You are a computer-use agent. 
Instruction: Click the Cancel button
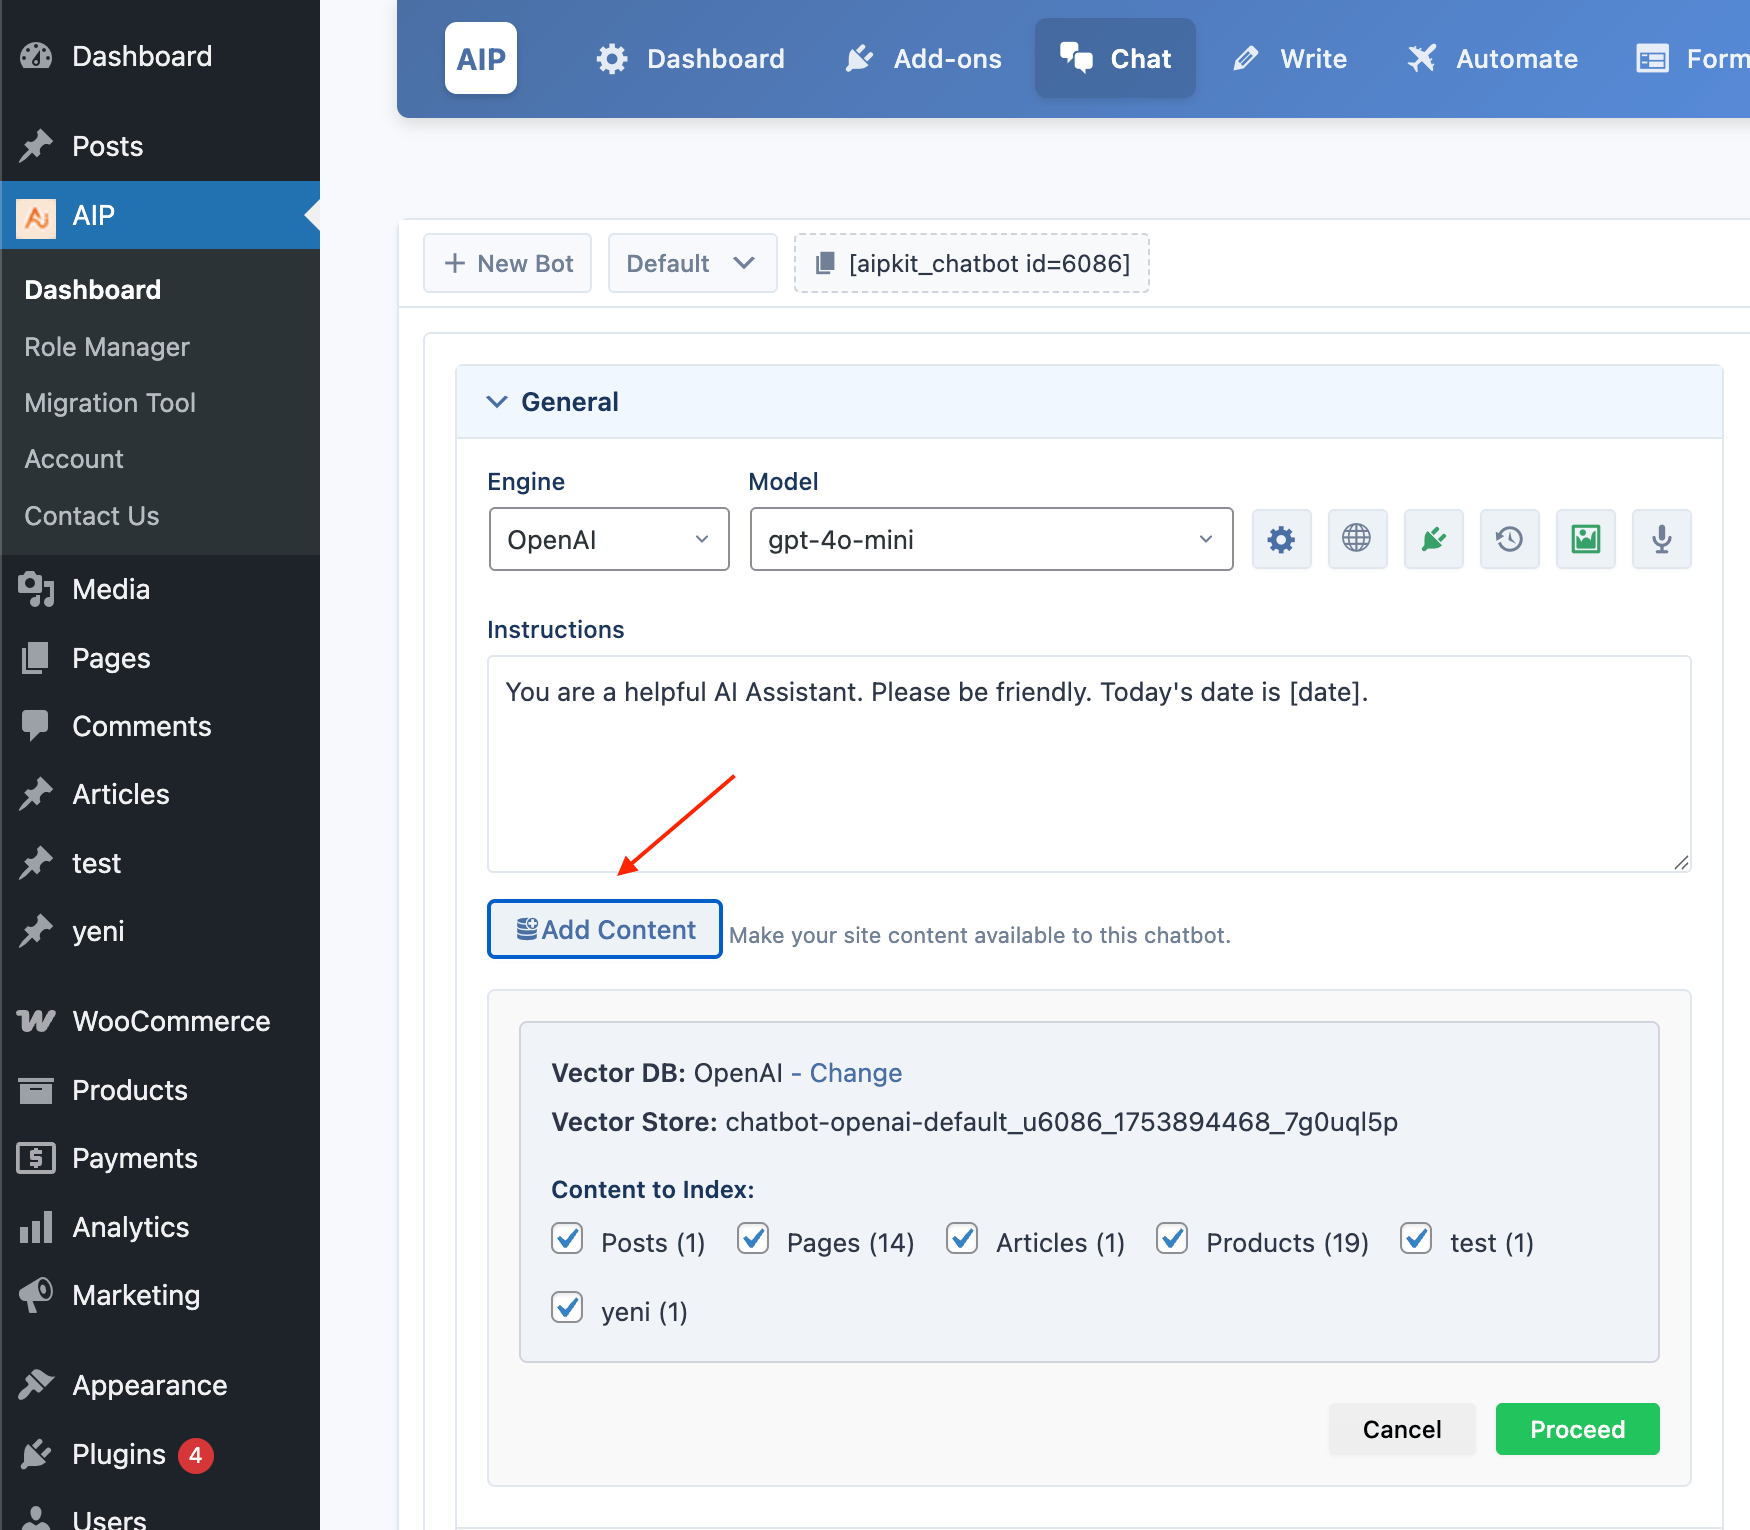(x=1402, y=1429)
